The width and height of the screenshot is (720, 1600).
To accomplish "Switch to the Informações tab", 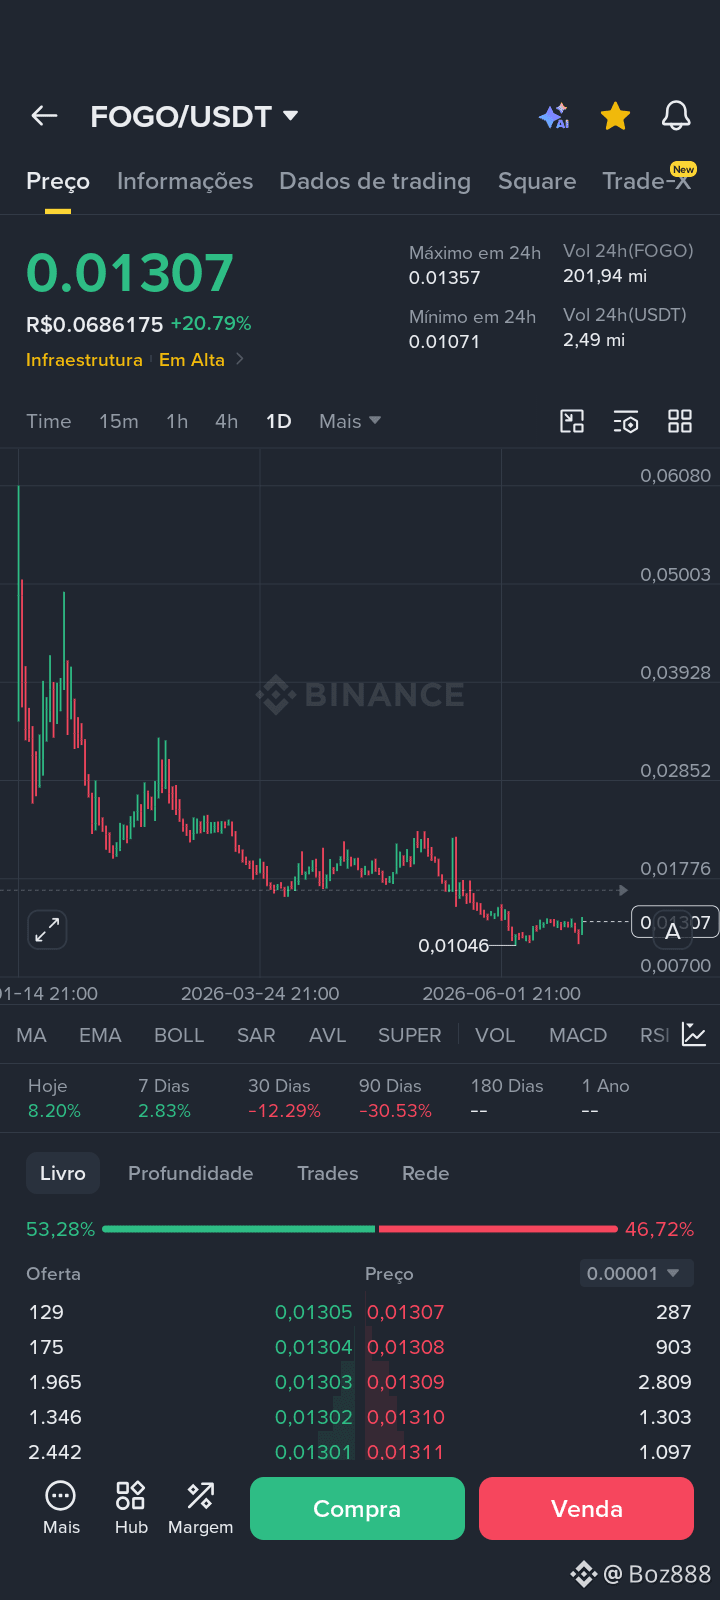I will tap(185, 181).
